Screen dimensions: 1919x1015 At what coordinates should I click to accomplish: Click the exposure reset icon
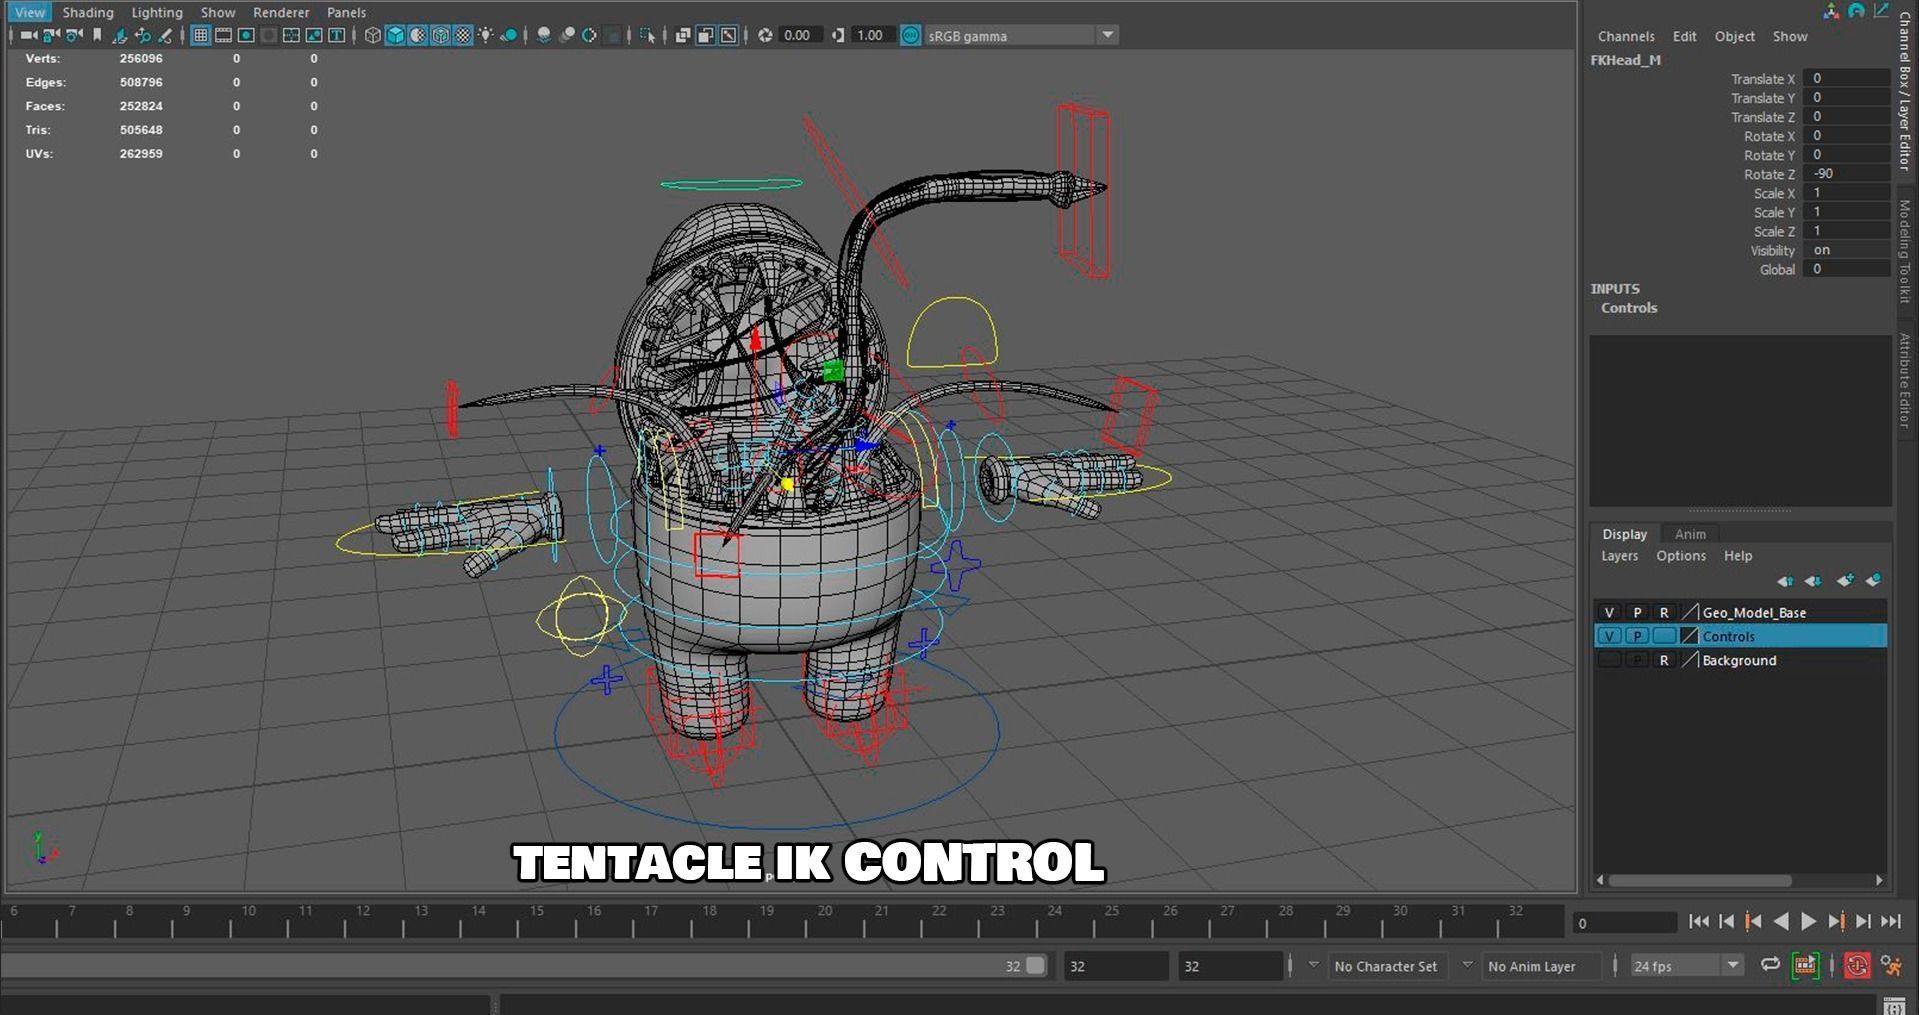click(765, 35)
